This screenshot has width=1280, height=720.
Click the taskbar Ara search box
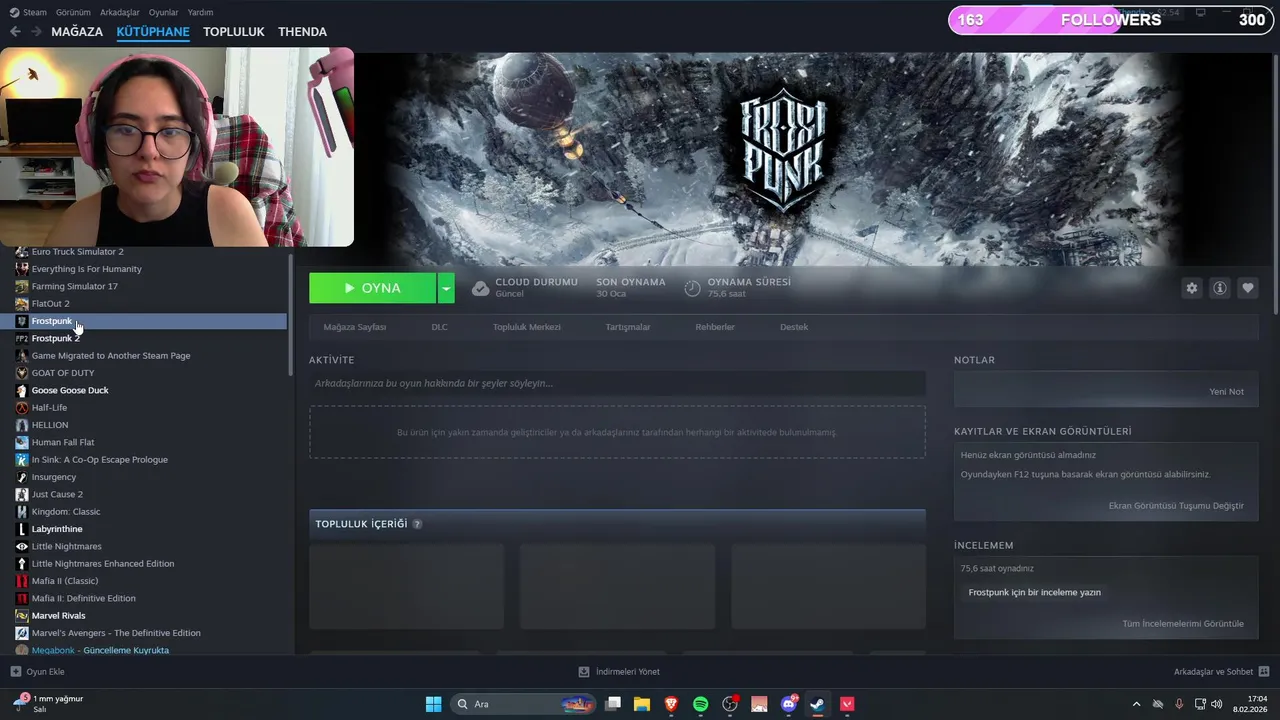(524, 704)
